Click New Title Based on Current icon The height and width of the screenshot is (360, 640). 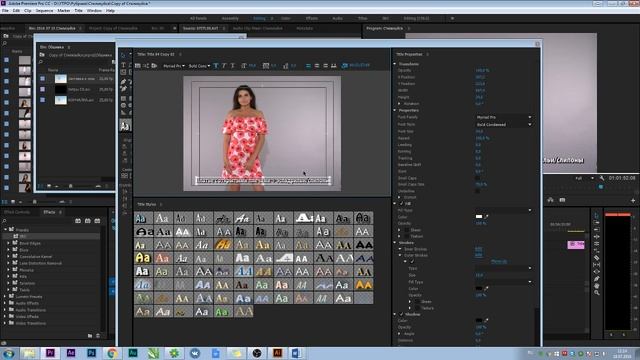[138, 66]
